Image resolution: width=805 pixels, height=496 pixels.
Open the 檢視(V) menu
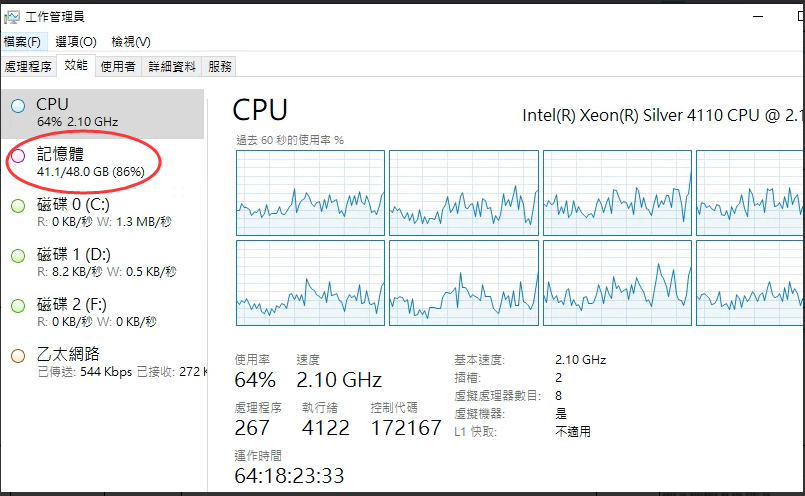pos(131,41)
